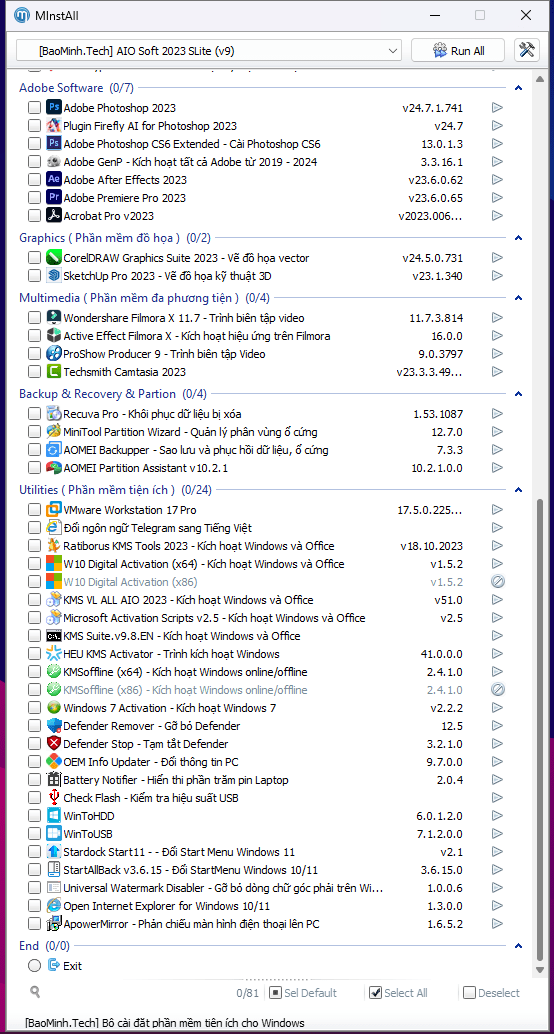
Task: Click the Sel Default button
Action: coord(303,992)
